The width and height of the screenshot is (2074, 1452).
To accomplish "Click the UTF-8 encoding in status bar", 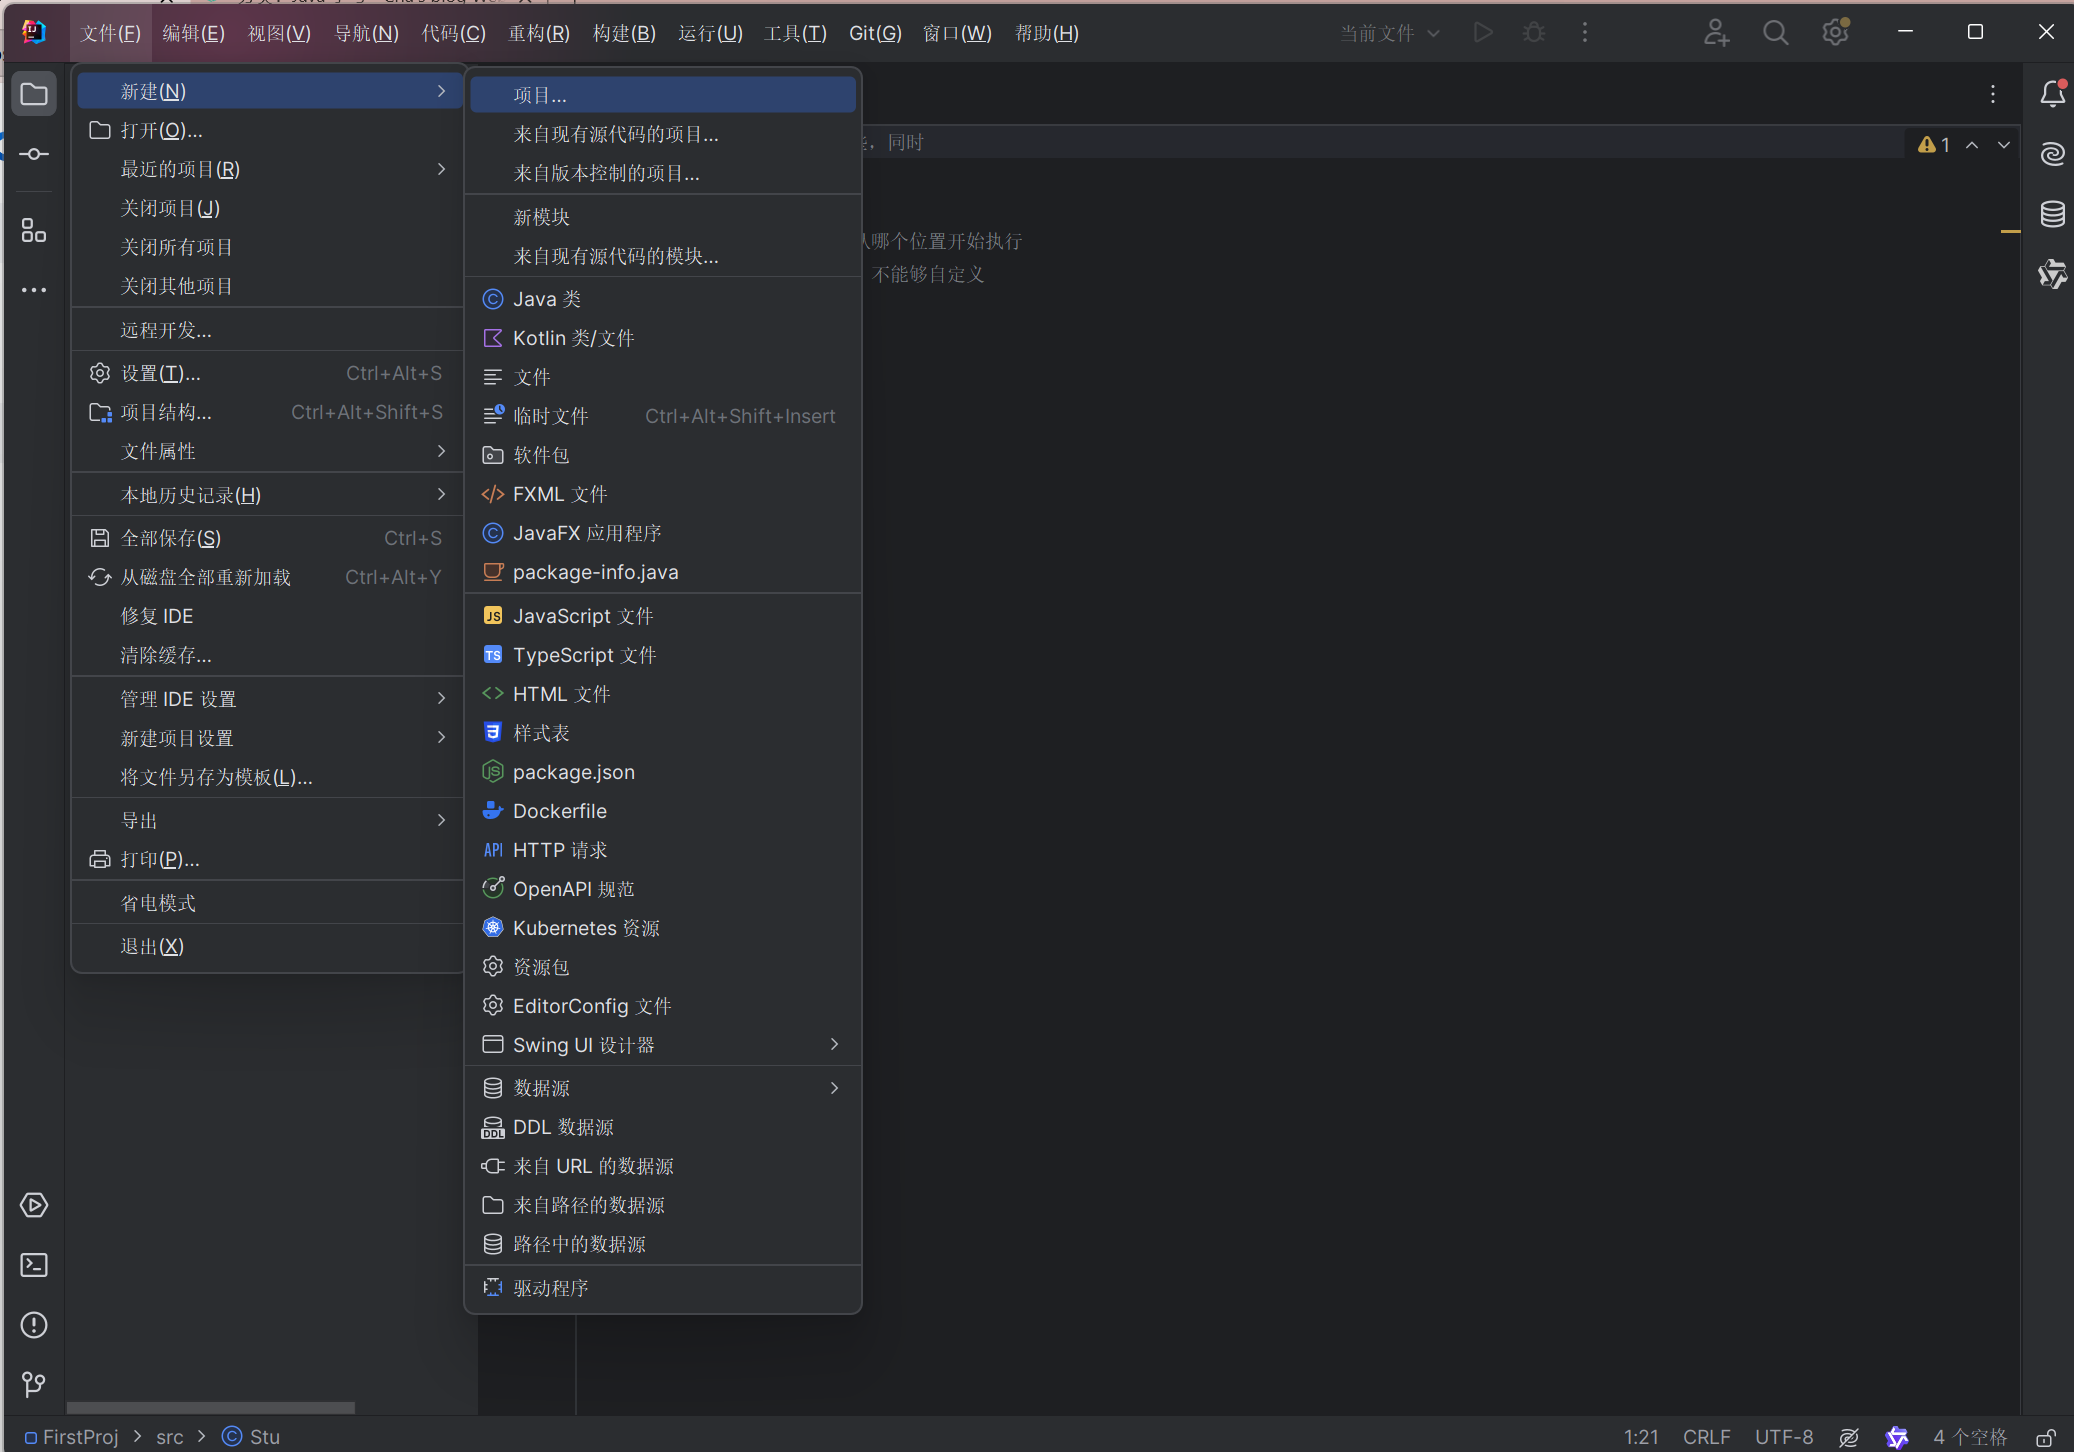I will 1784,1437.
